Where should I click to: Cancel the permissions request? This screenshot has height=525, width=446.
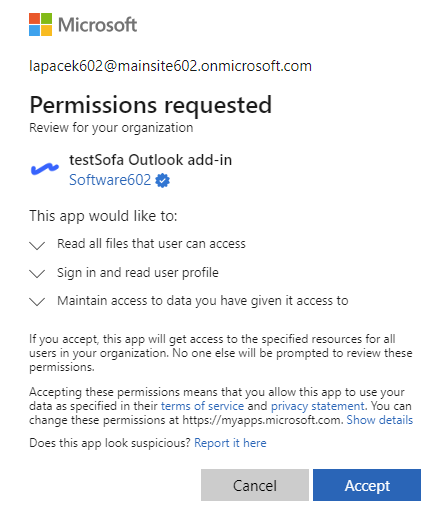click(x=255, y=485)
